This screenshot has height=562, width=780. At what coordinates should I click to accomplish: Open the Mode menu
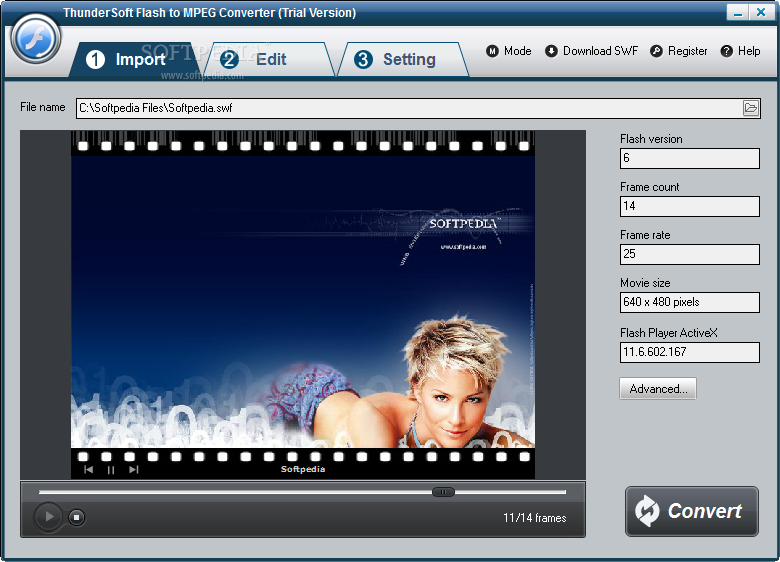pos(508,51)
